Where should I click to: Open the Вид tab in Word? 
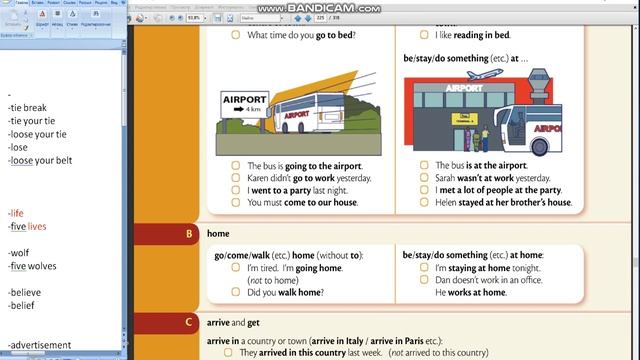pos(114,2)
